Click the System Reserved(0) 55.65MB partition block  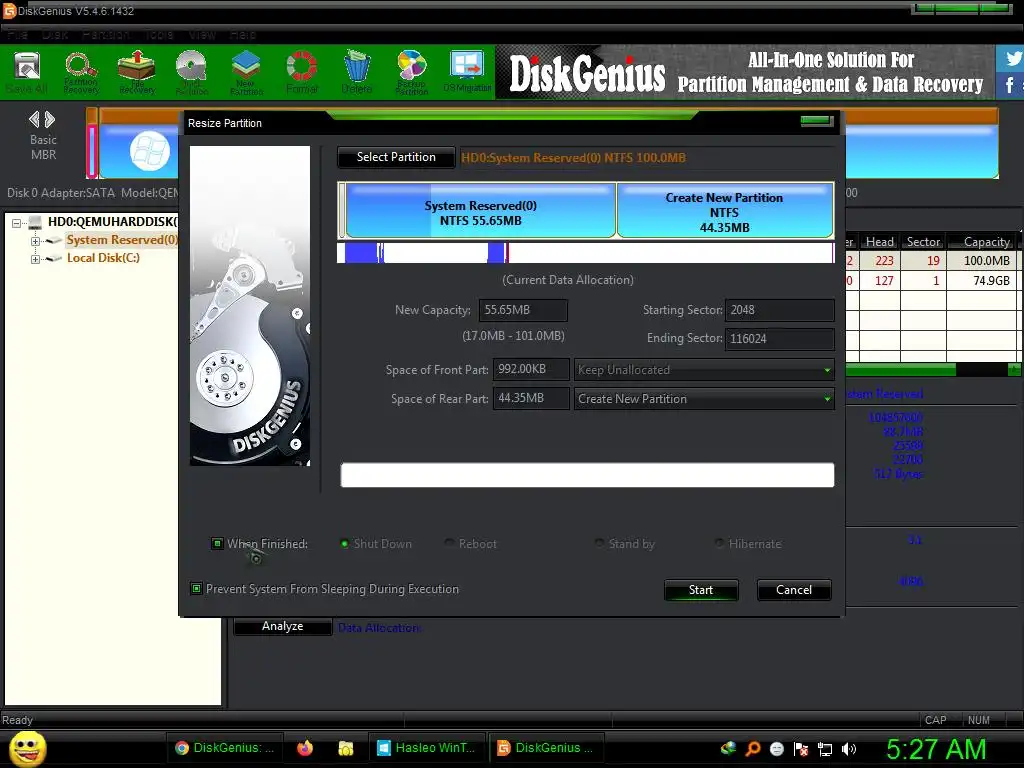(x=481, y=210)
